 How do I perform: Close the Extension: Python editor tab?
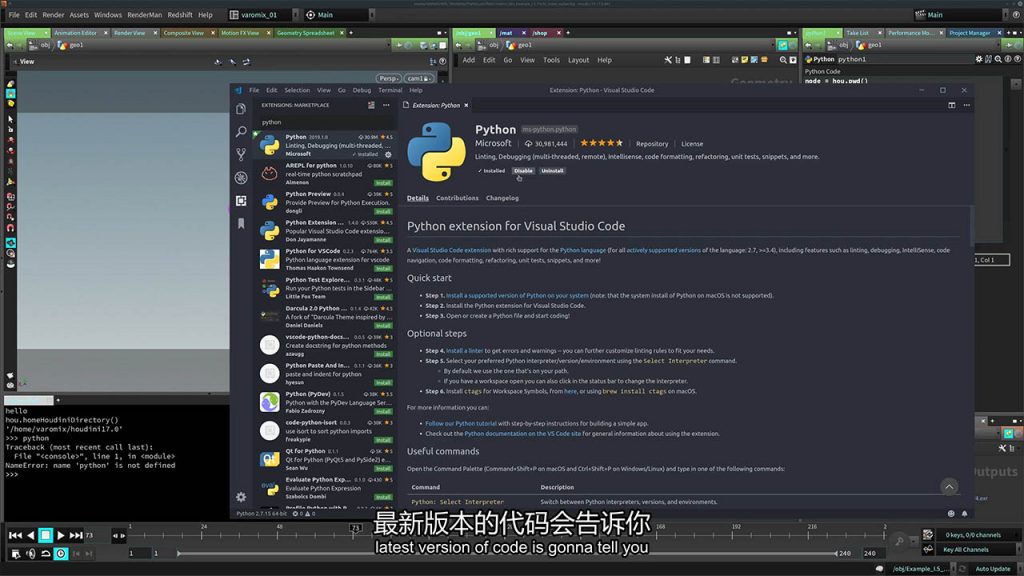[466, 105]
